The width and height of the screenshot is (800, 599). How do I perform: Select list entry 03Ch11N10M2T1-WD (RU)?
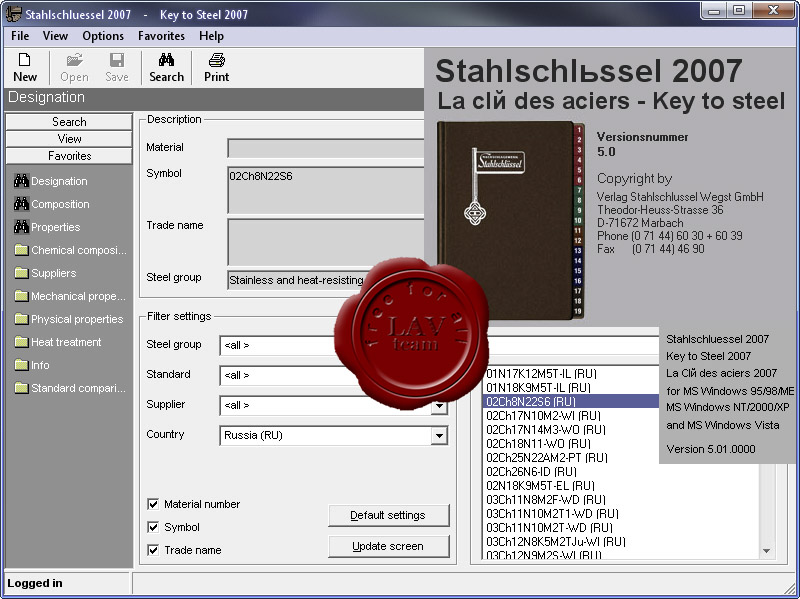click(552, 514)
